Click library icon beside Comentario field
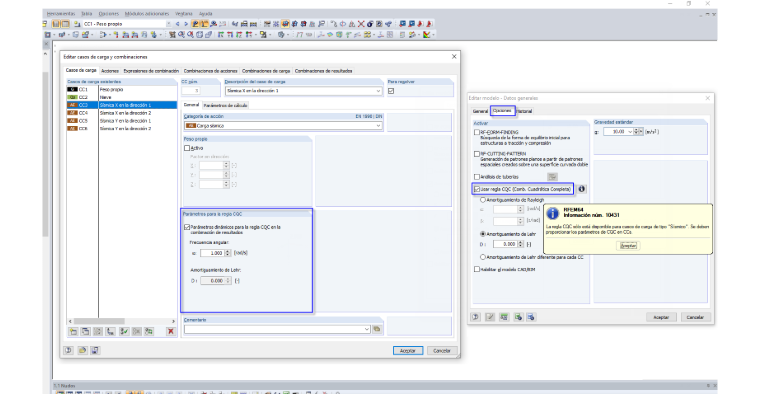The width and height of the screenshot is (760, 394). click(x=377, y=329)
